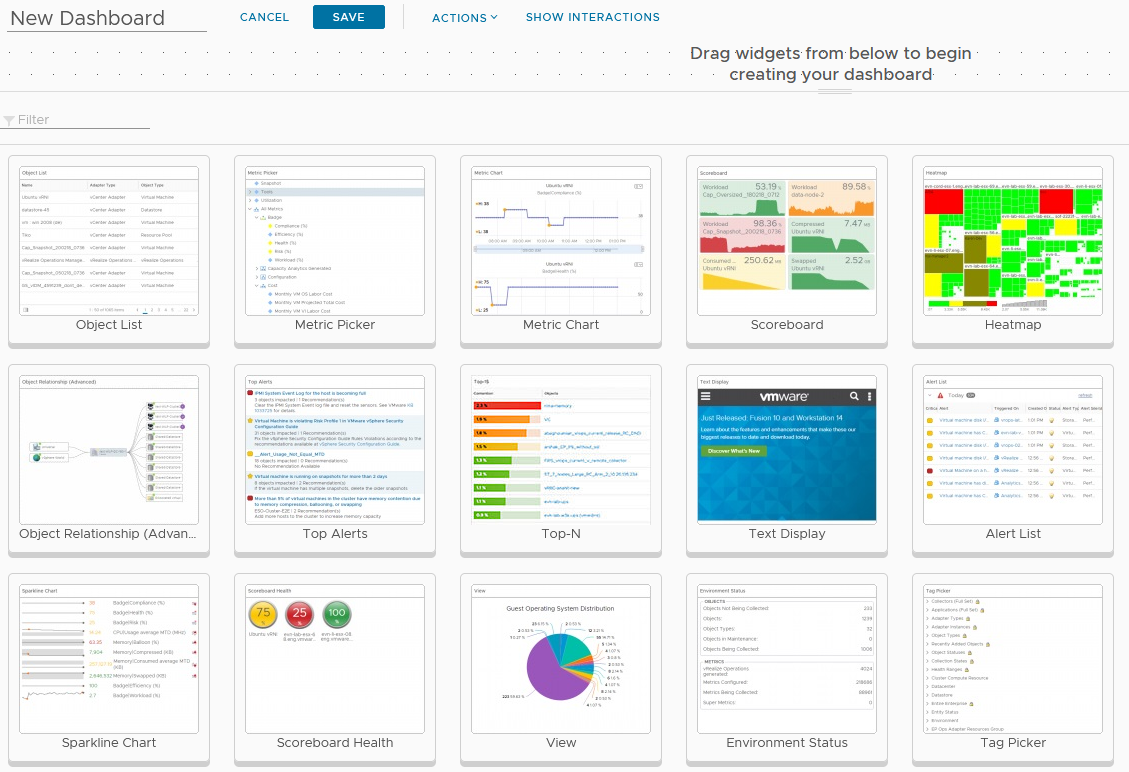Save the new dashboard
Screen dimensions: 1129x772
(348, 17)
